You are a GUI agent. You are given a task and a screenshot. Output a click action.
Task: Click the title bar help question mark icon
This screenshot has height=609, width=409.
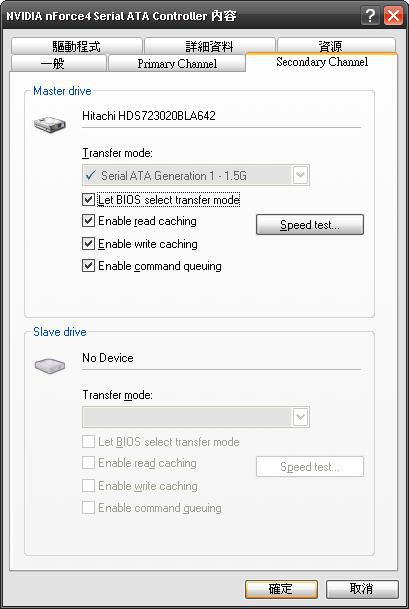tap(371, 16)
